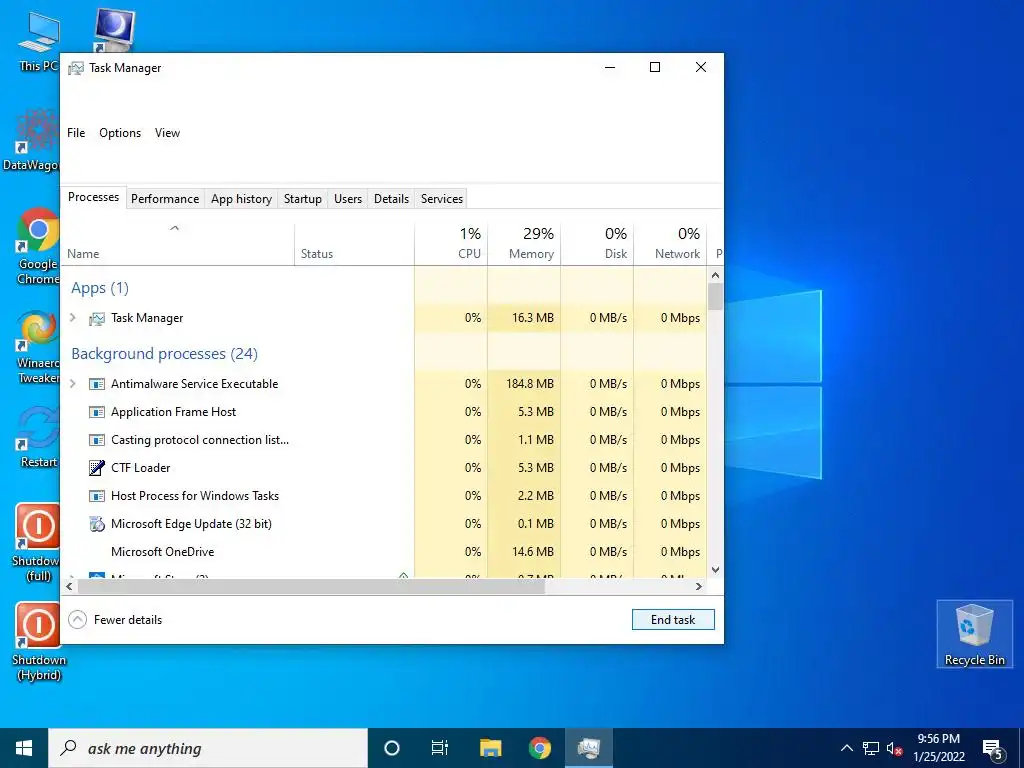Open File Explorer from the taskbar
The image size is (1024, 768).
[490, 748]
